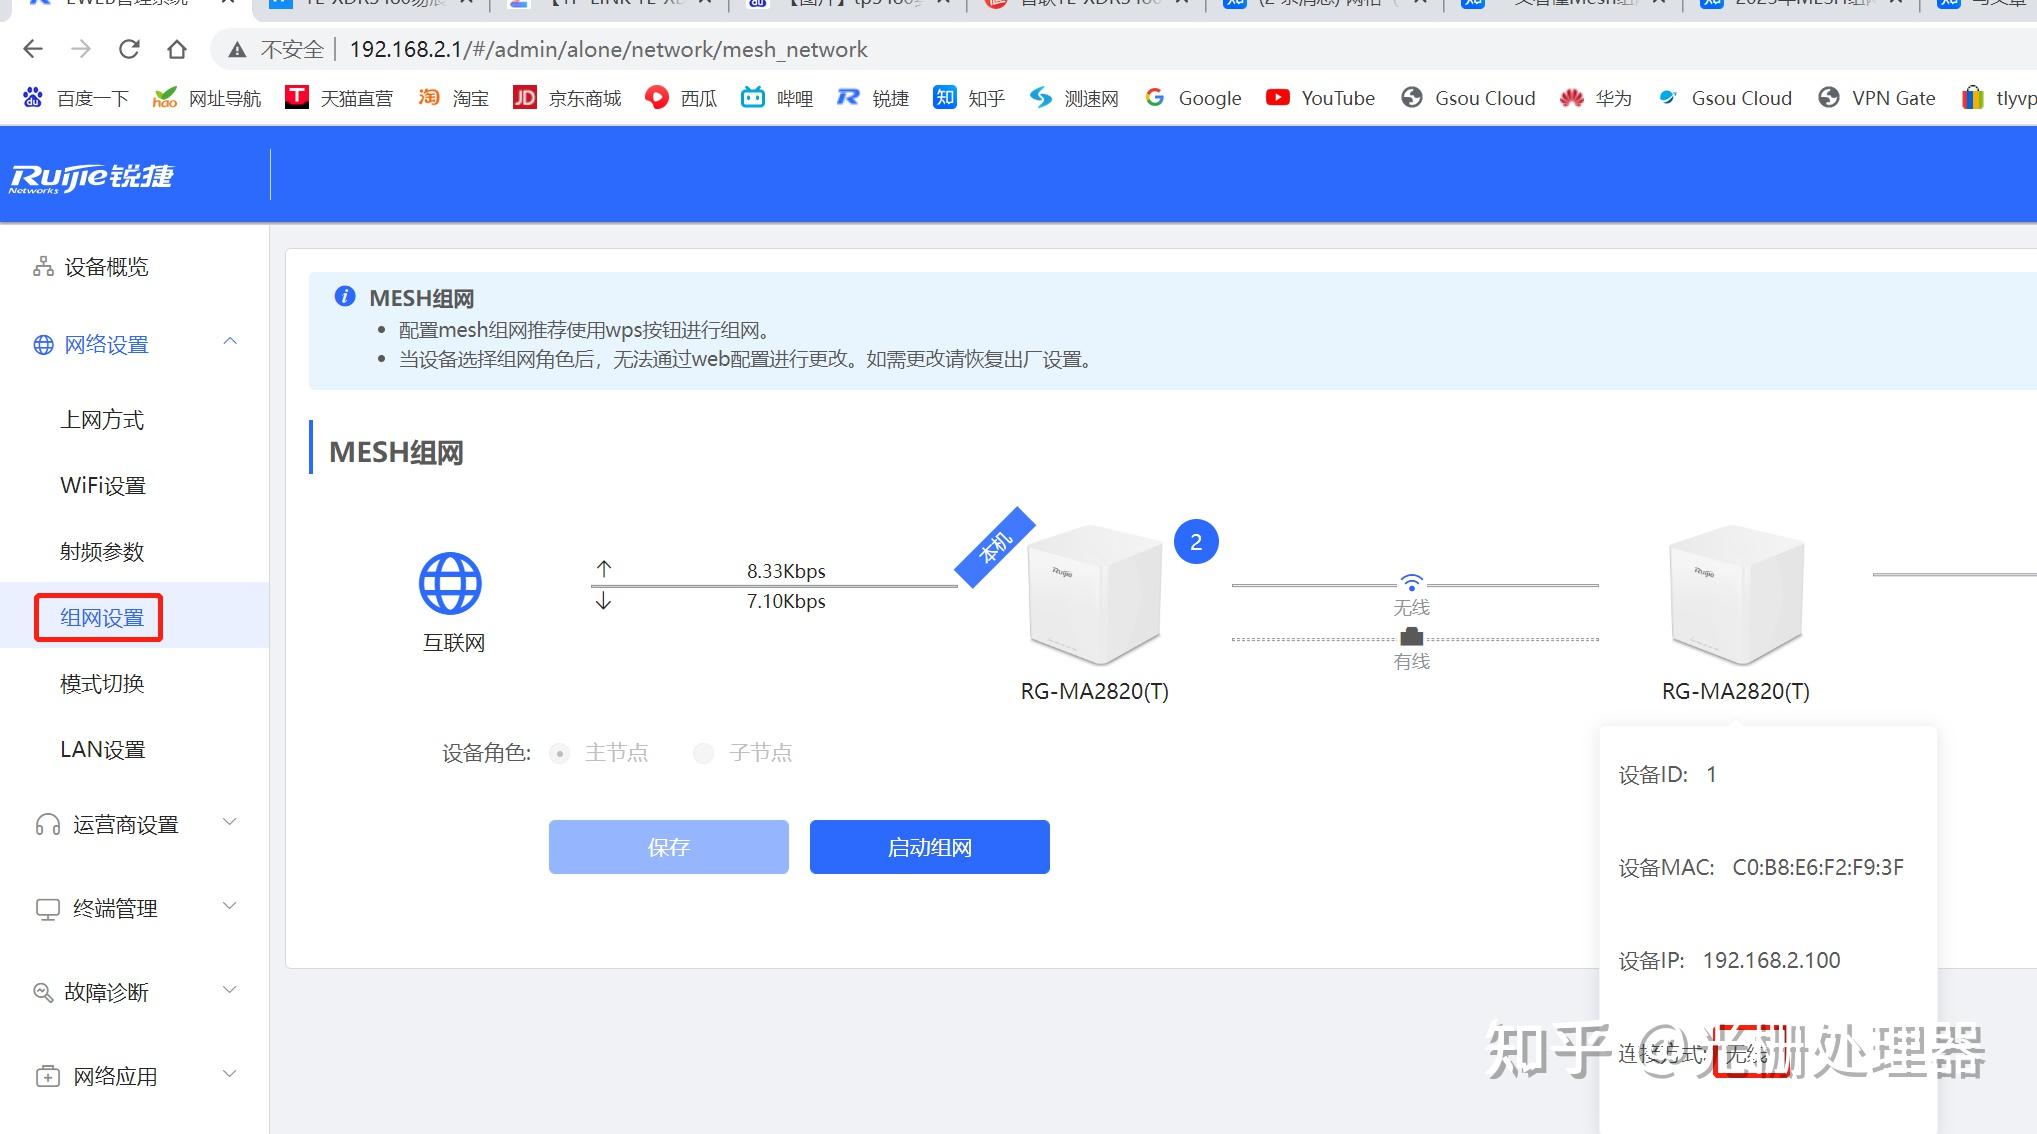2037x1134 pixels.
Task: Click the 启动组网 button
Action: coord(930,847)
